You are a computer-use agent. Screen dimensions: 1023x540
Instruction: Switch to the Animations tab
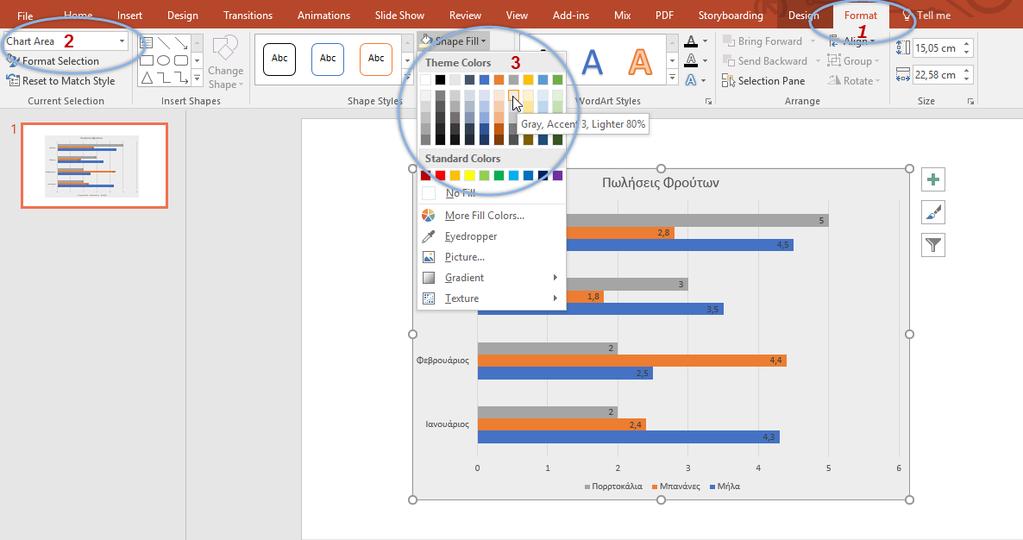[x=324, y=16]
